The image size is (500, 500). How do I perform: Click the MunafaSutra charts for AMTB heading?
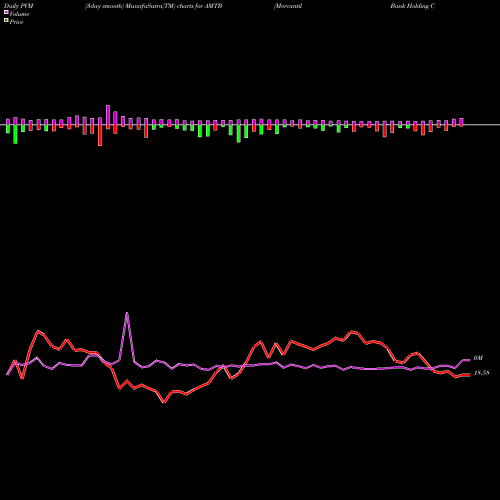click(x=153, y=6)
